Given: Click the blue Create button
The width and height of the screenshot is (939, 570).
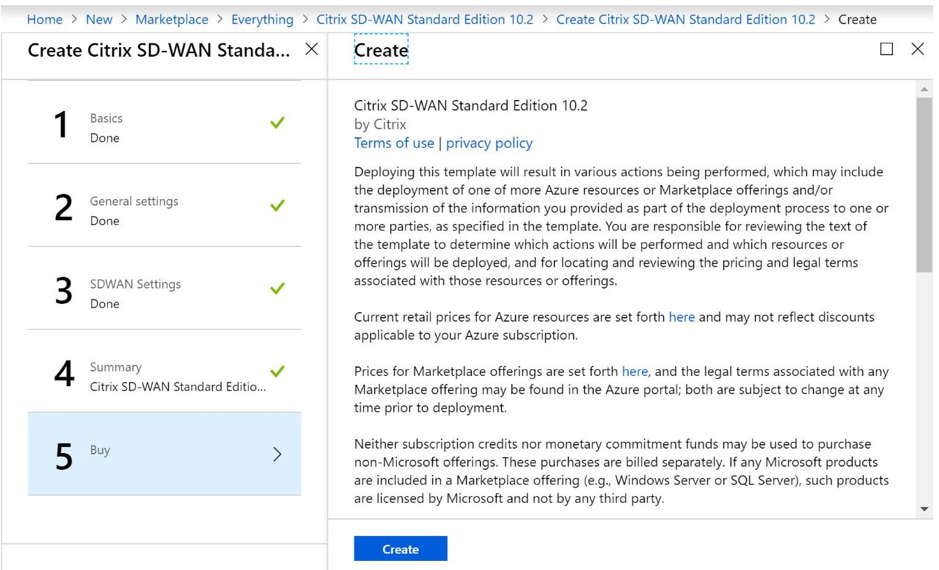Looking at the screenshot, I should (400, 548).
